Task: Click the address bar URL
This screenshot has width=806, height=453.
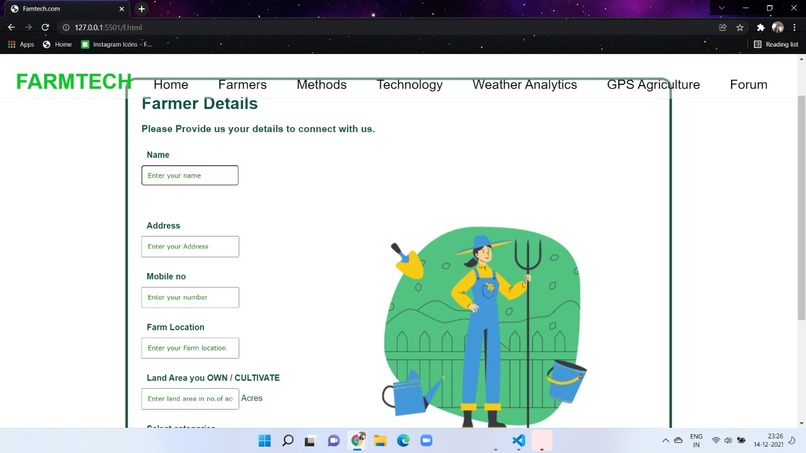Action: click(108, 27)
